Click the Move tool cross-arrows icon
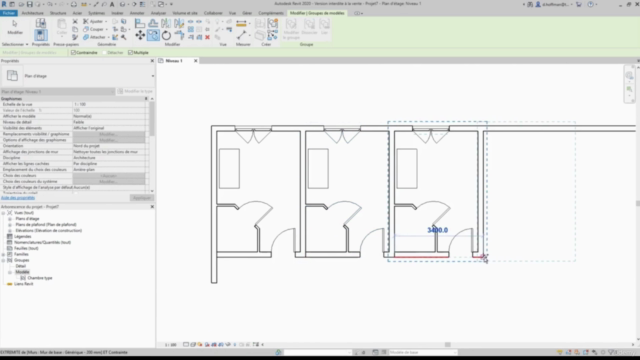 click(140, 36)
